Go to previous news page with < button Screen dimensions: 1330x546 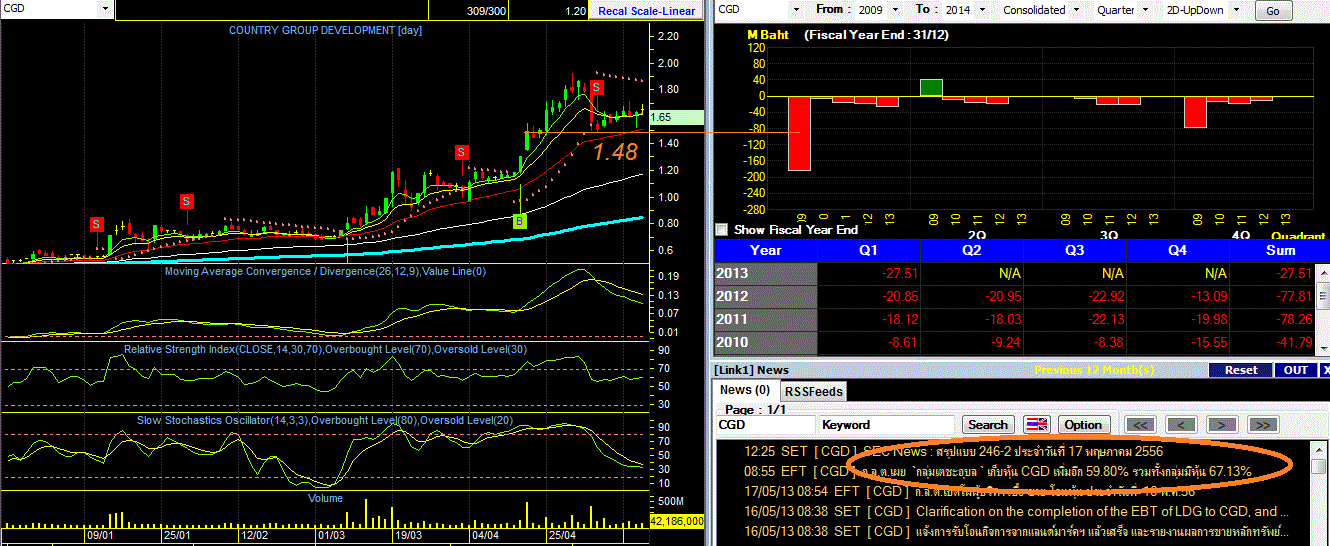[1181, 425]
